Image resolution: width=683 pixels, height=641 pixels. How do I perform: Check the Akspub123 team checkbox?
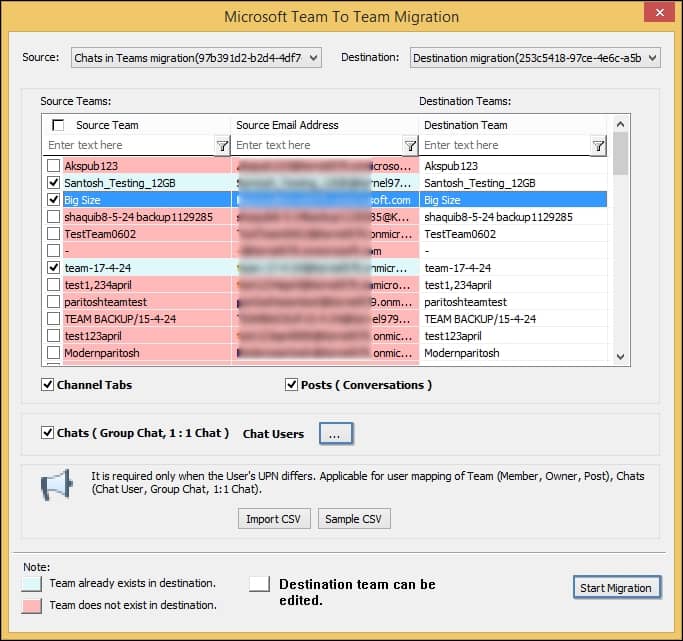tap(54, 165)
